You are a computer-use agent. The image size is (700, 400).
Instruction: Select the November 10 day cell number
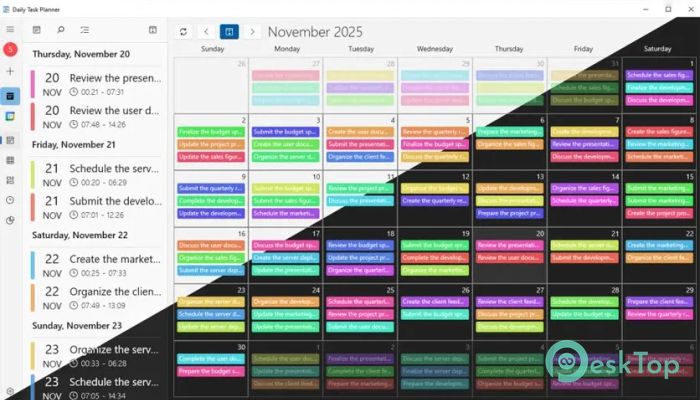[x=316, y=177]
